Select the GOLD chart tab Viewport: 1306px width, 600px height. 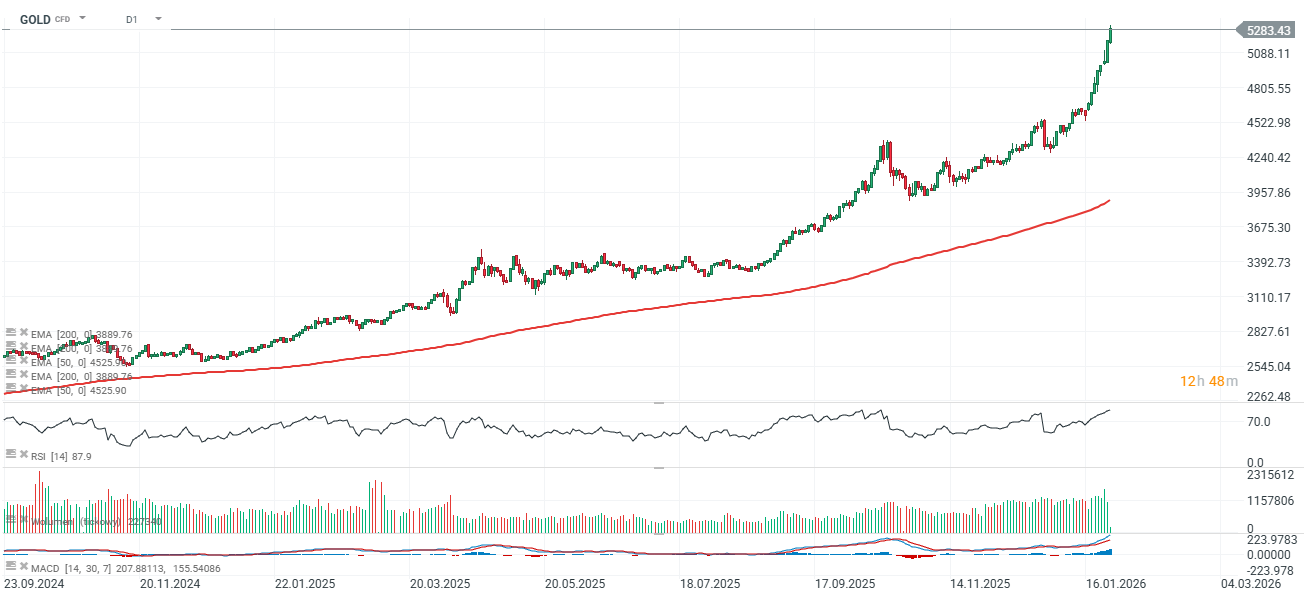click(35, 18)
